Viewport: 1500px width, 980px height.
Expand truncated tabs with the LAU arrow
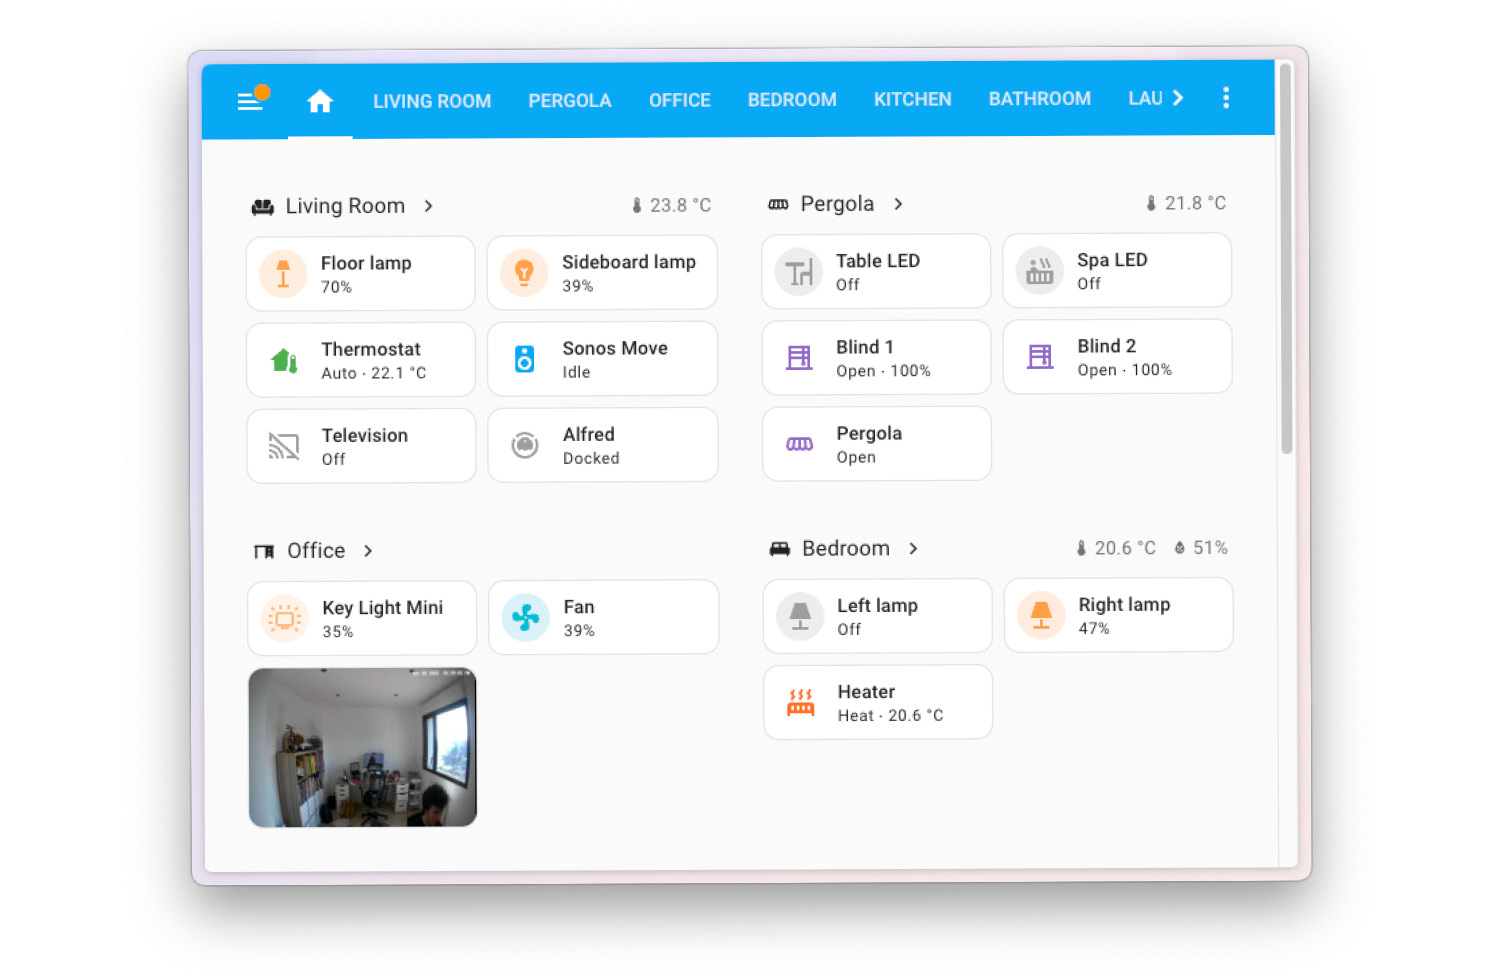click(x=1176, y=97)
